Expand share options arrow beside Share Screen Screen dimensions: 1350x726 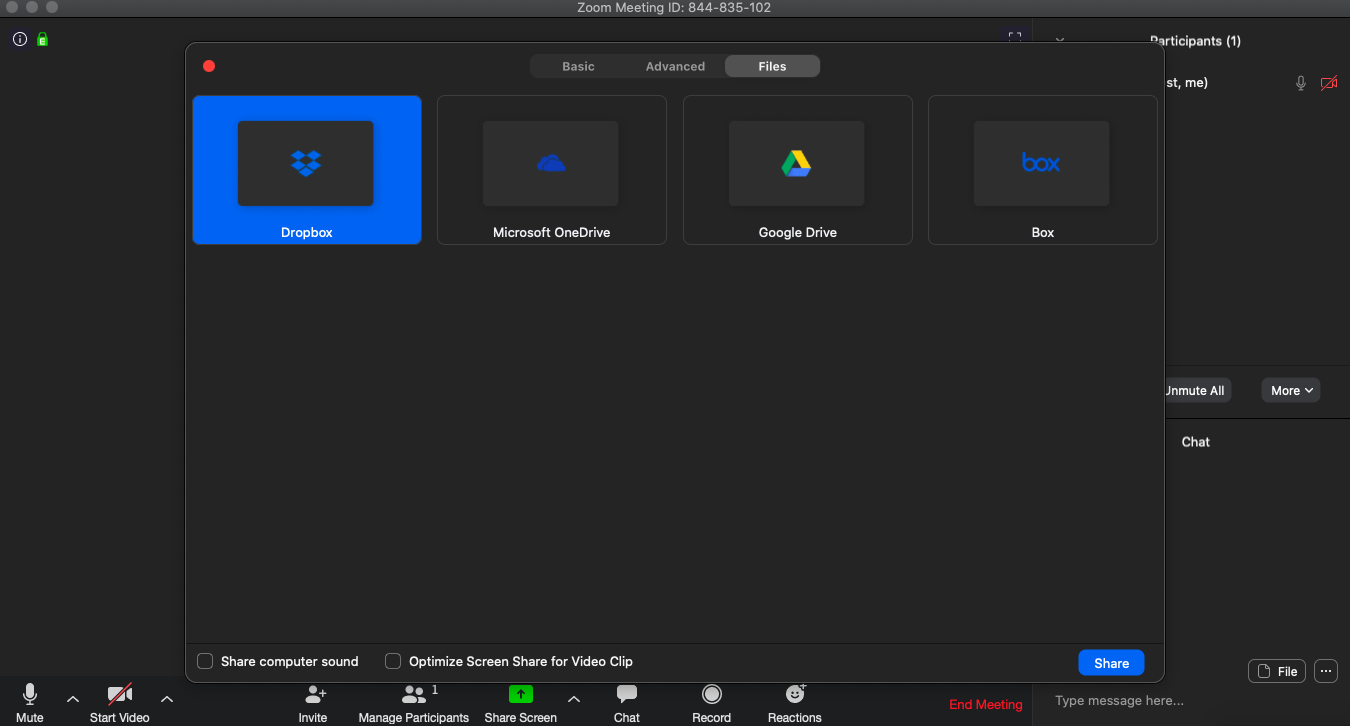pyautogui.click(x=574, y=699)
